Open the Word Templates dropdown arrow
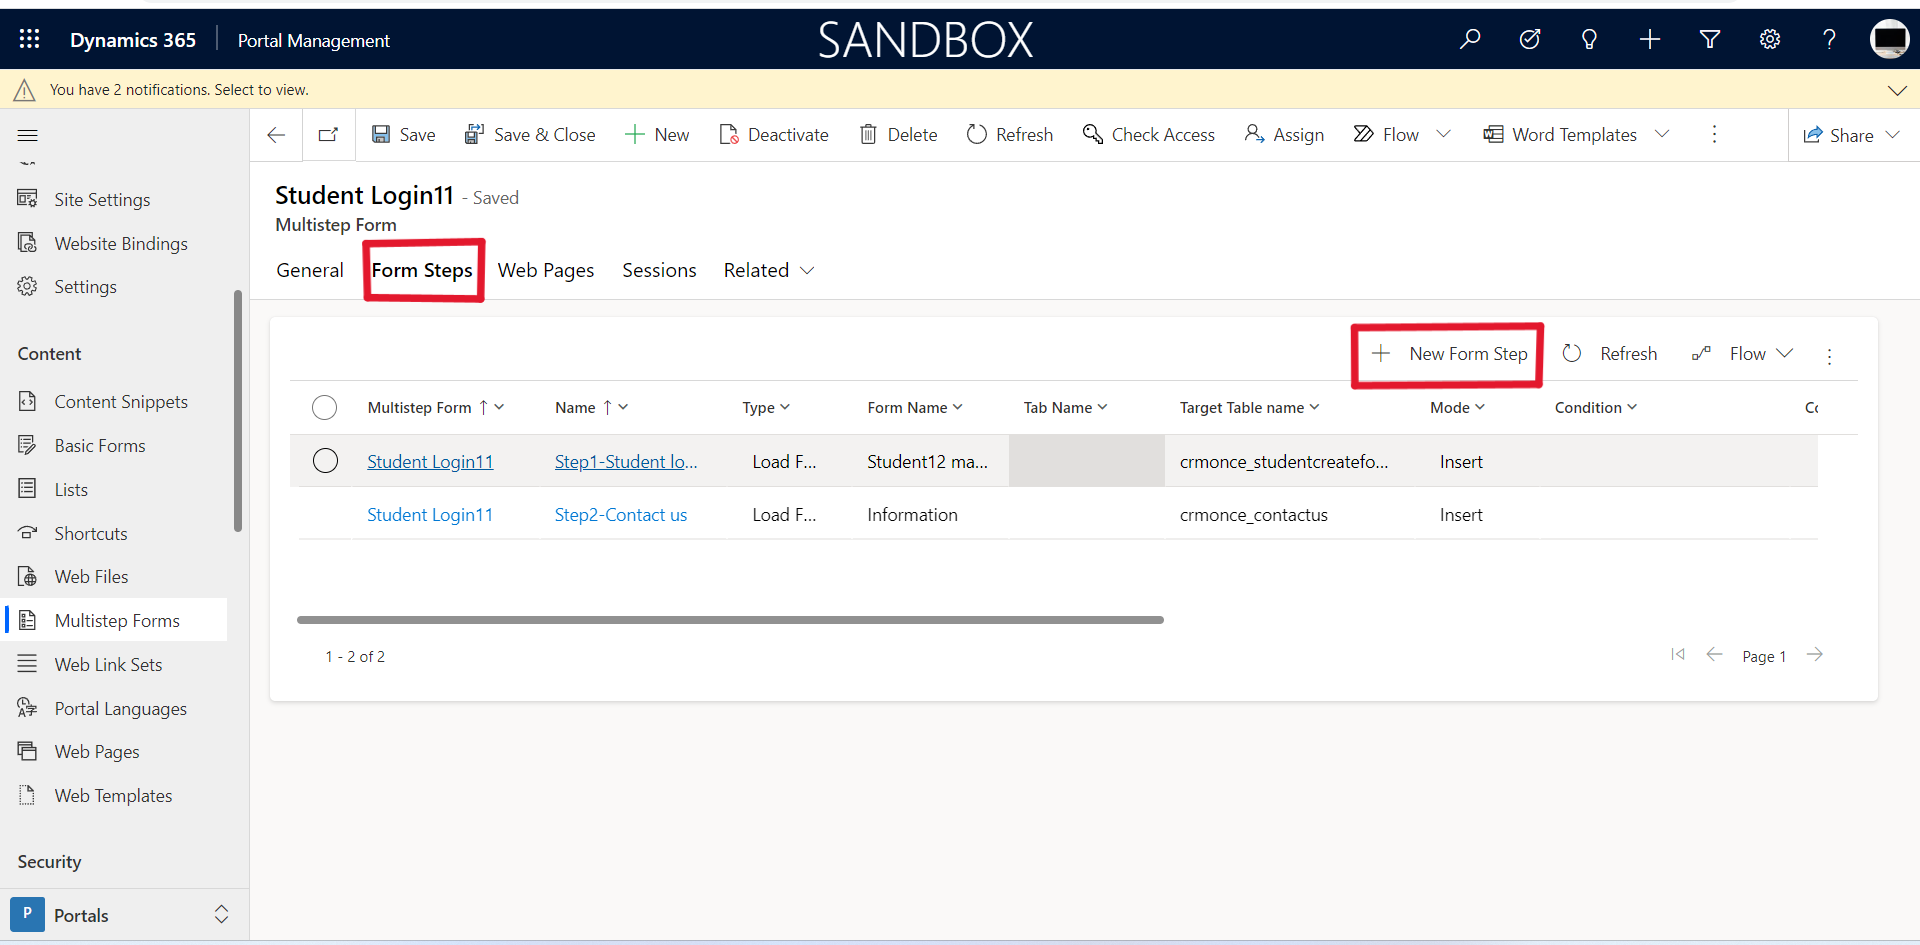Viewport: 1920px width, 945px height. tap(1662, 134)
